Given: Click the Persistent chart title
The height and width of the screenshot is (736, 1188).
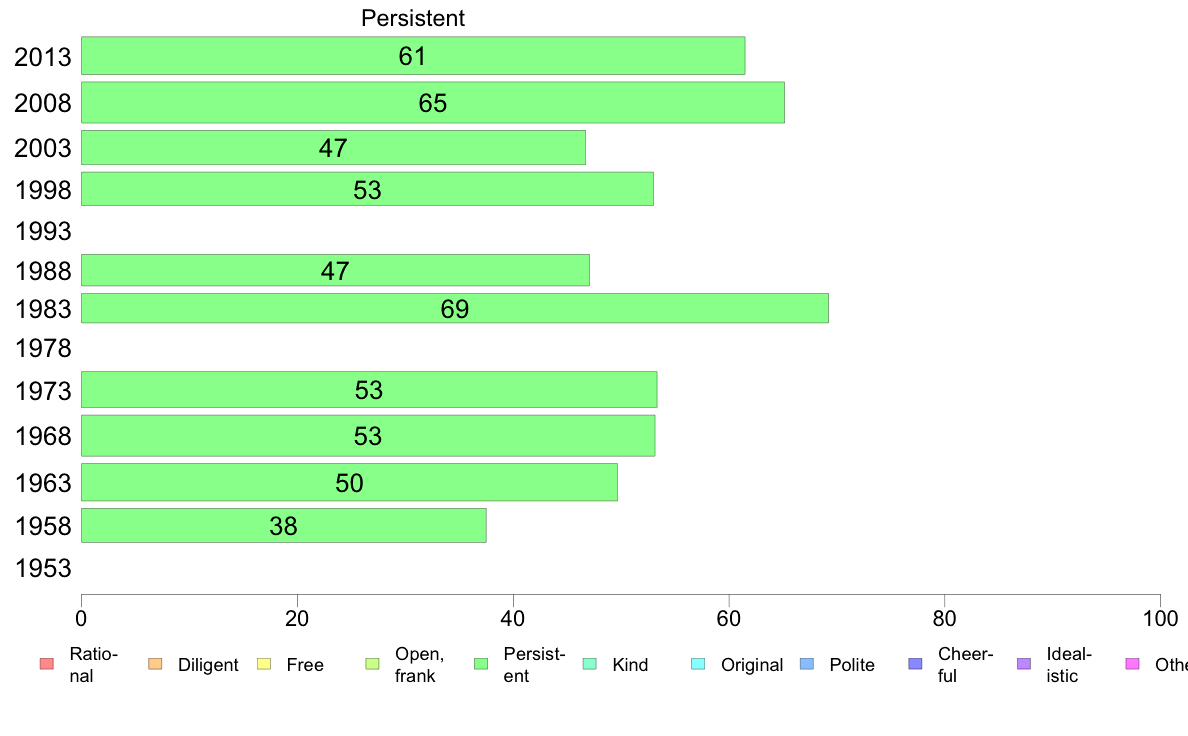Looking at the screenshot, I should [x=413, y=18].
